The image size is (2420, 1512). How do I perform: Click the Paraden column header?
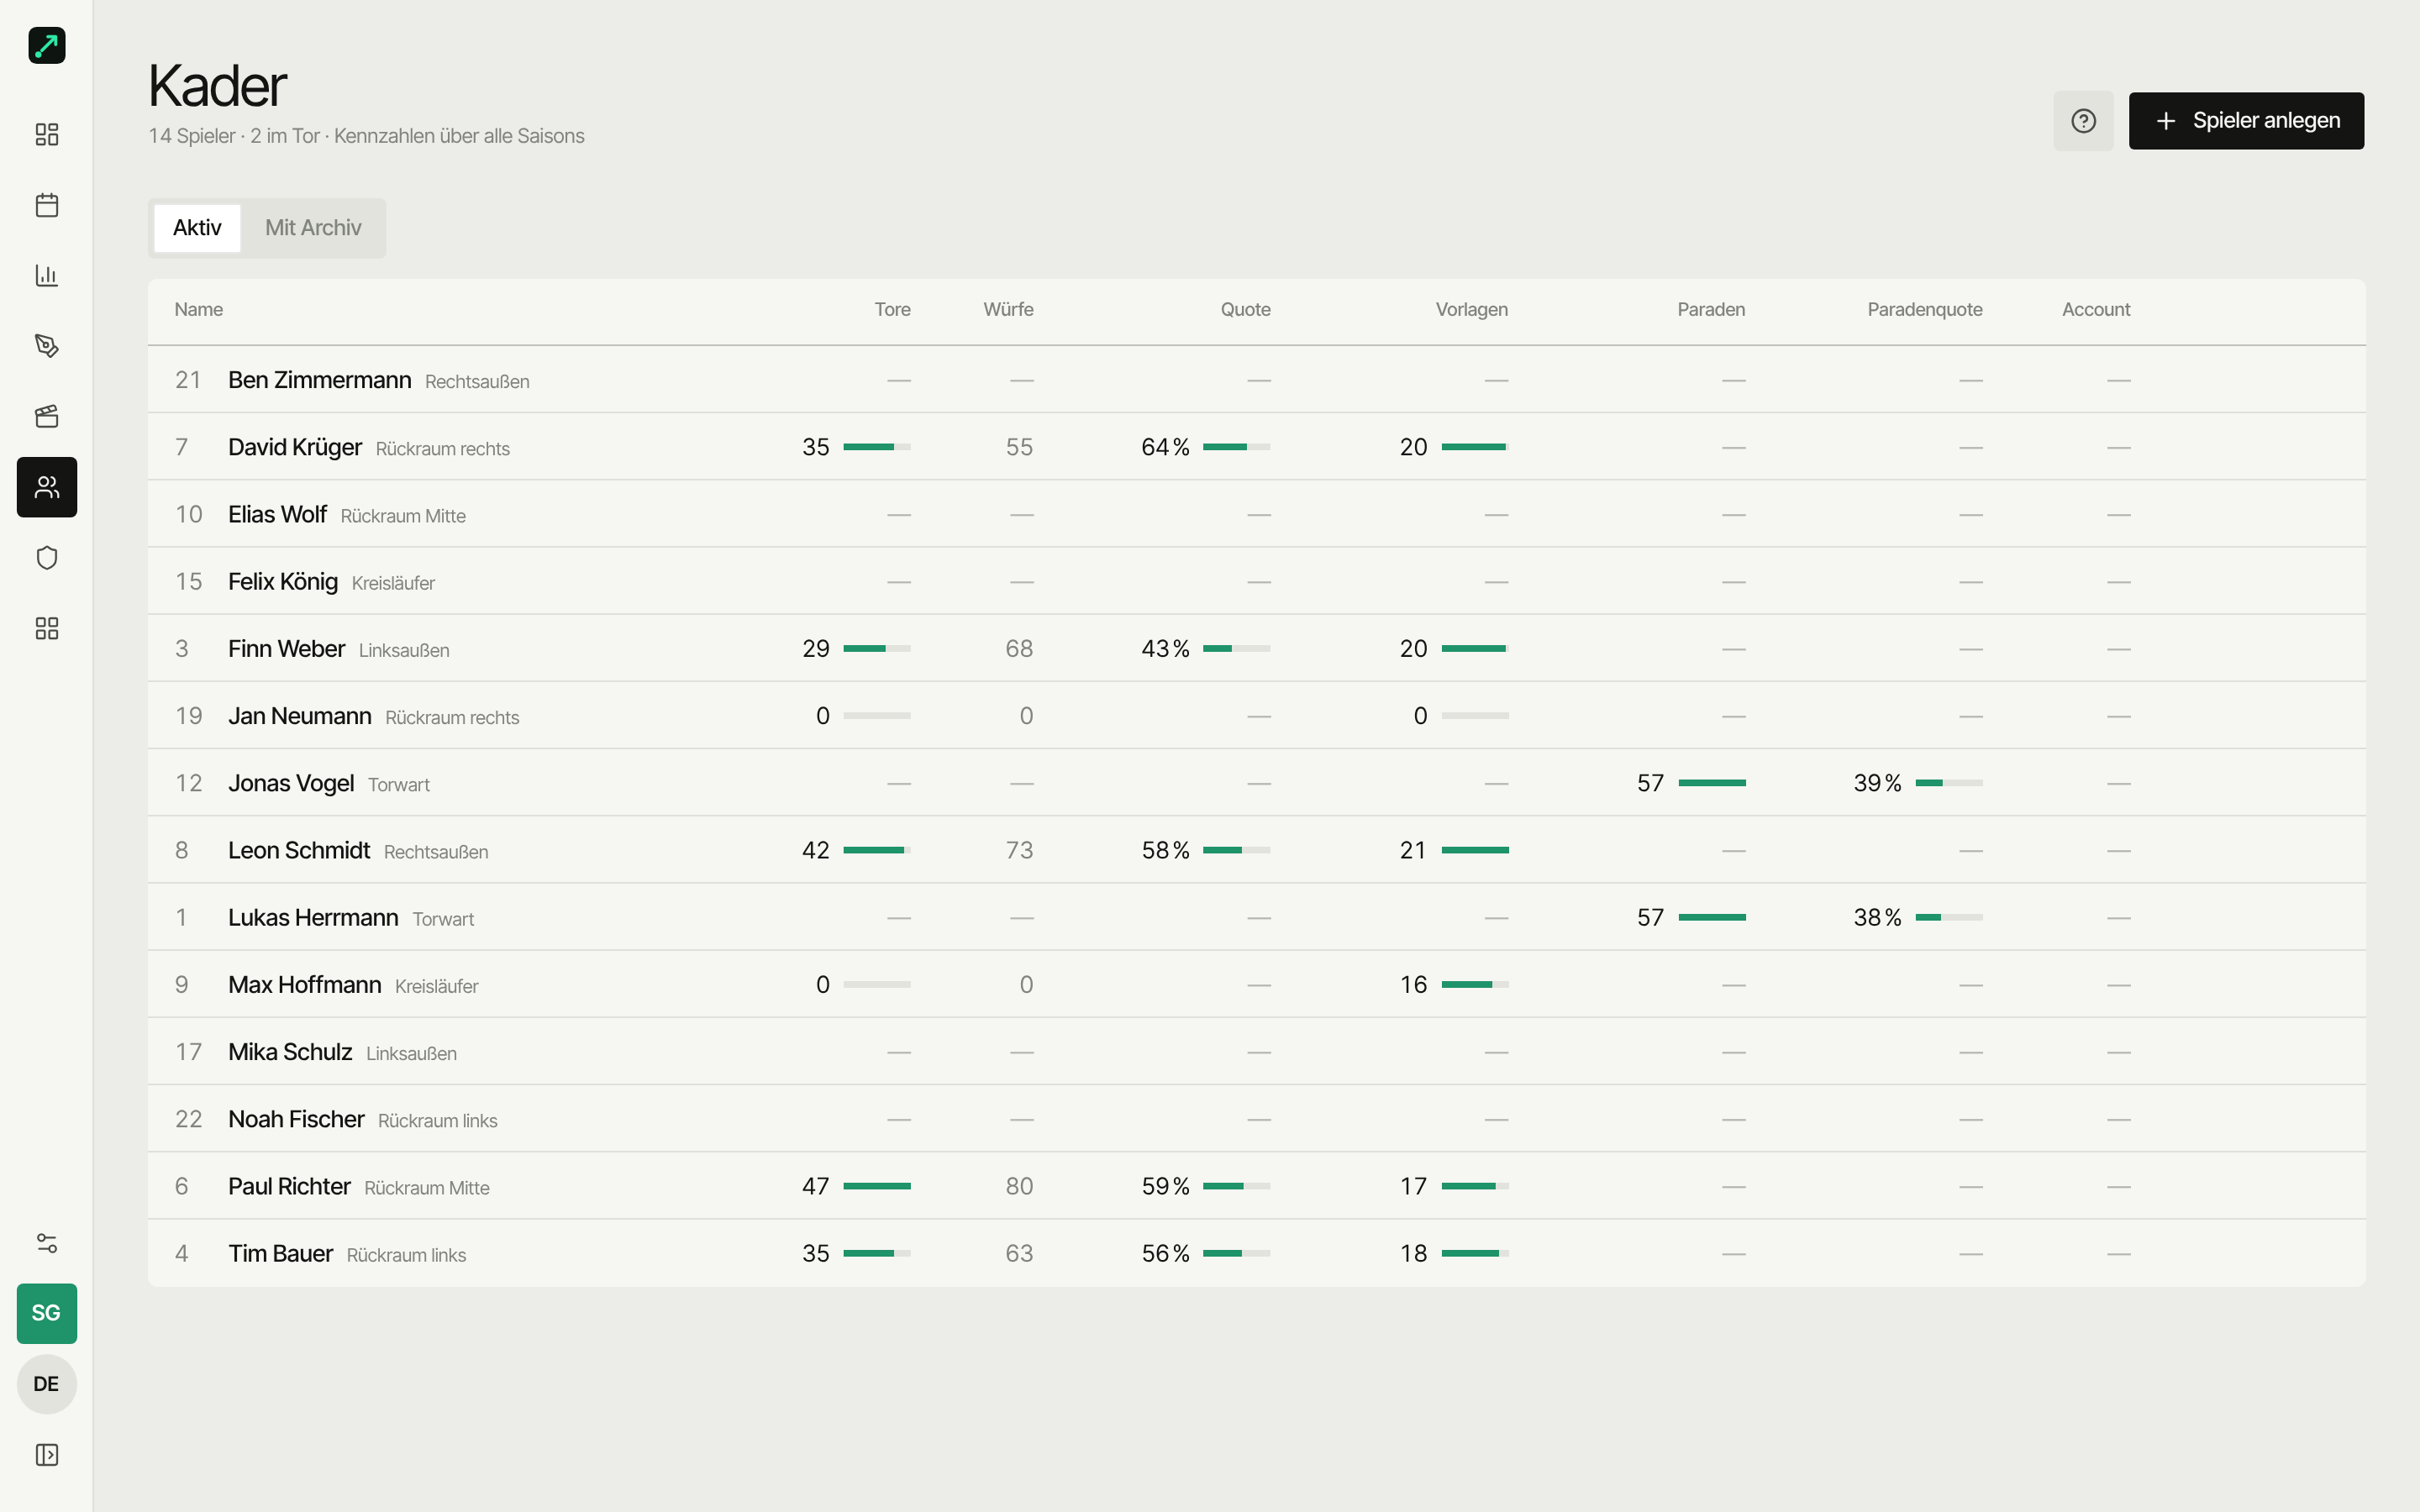point(1710,310)
